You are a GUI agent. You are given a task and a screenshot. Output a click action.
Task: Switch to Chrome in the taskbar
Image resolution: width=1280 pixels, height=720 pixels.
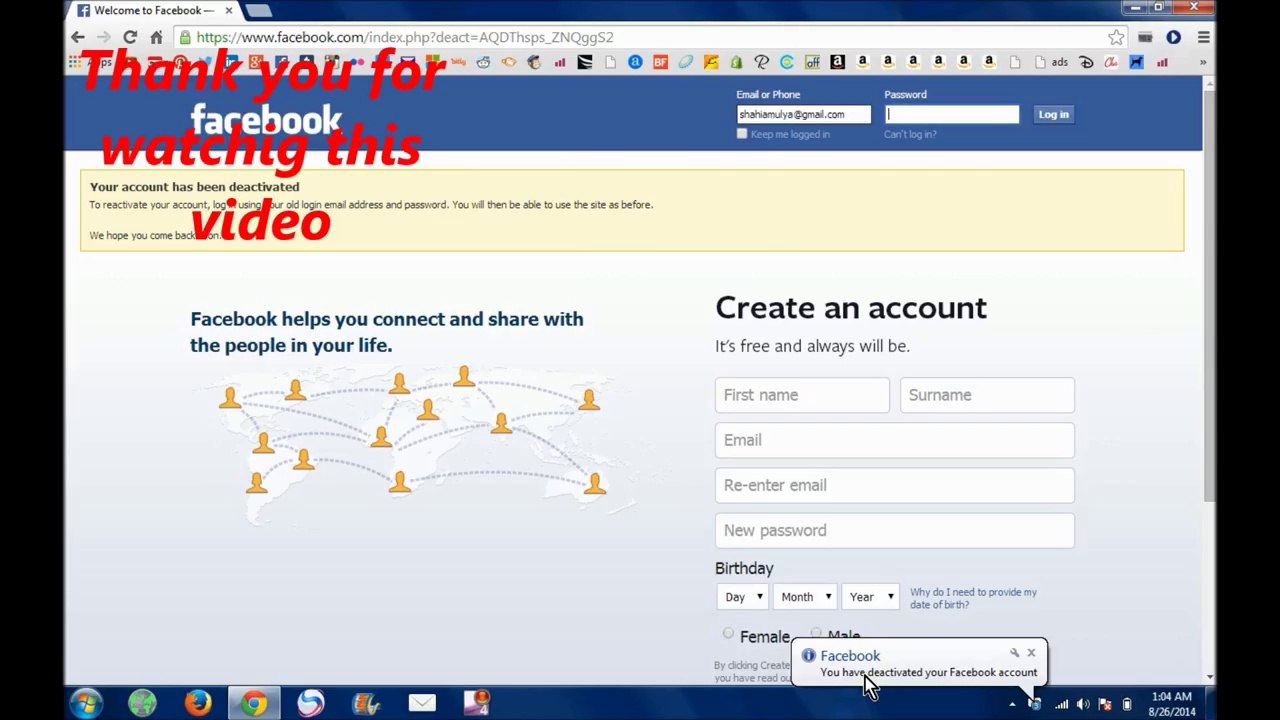(254, 703)
